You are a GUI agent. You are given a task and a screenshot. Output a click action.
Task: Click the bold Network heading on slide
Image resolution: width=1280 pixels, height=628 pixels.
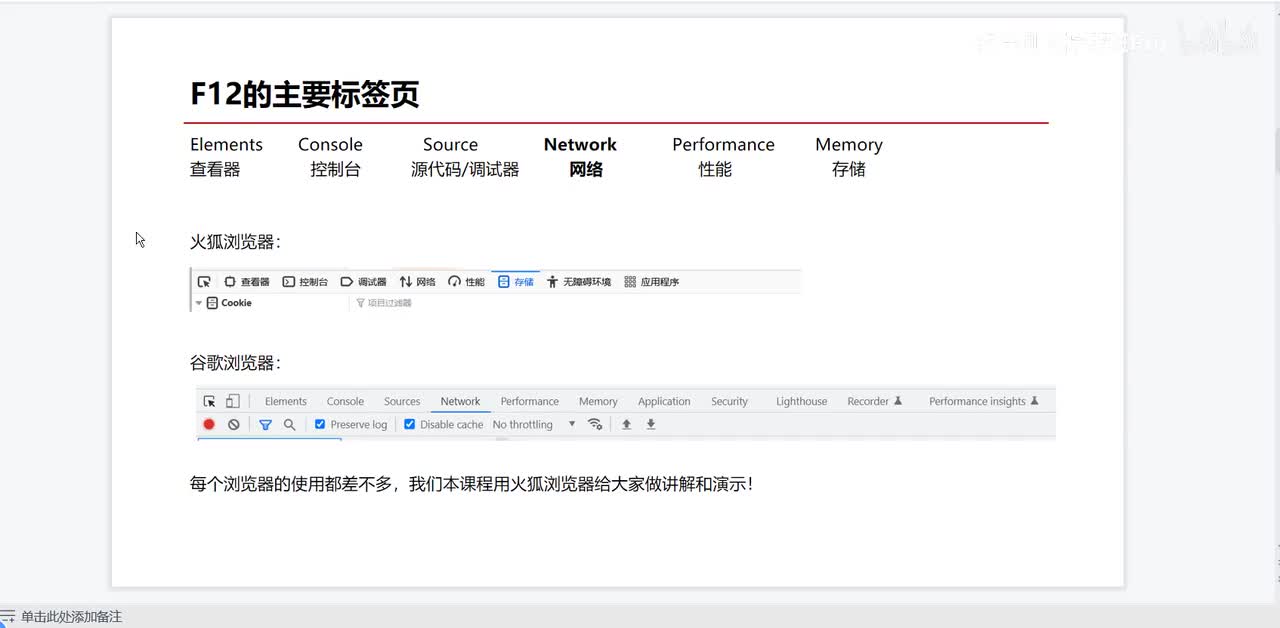(x=580, y=144)
